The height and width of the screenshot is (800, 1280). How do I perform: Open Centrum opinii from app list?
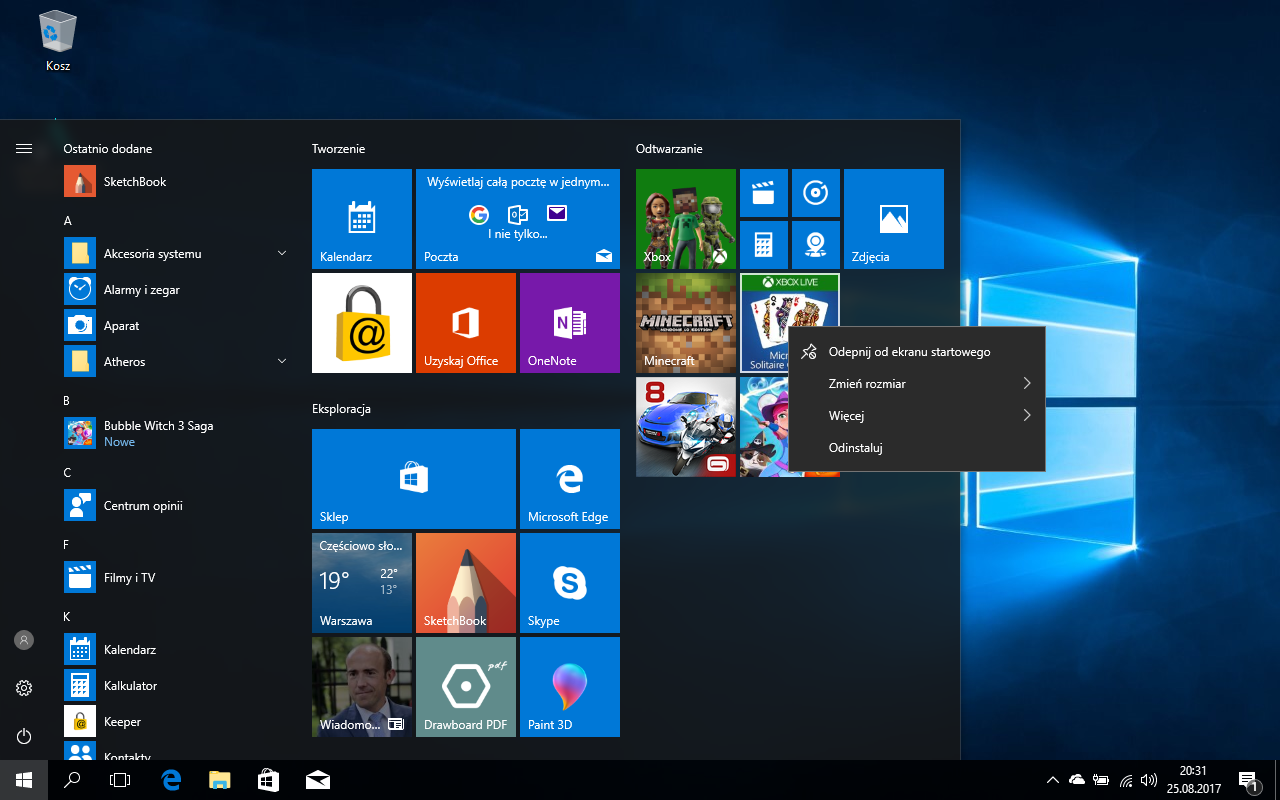coord(142,506)
